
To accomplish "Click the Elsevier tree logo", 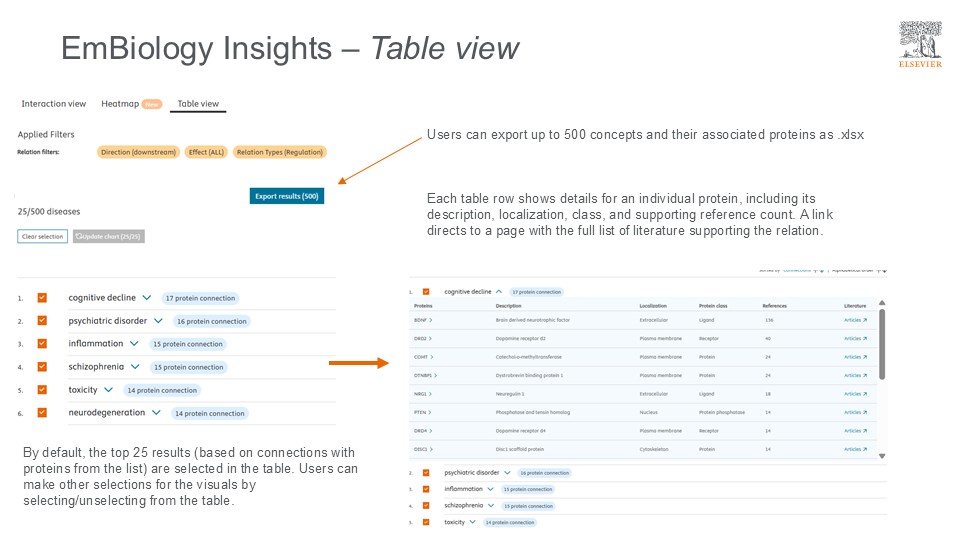I will (920, 40).
